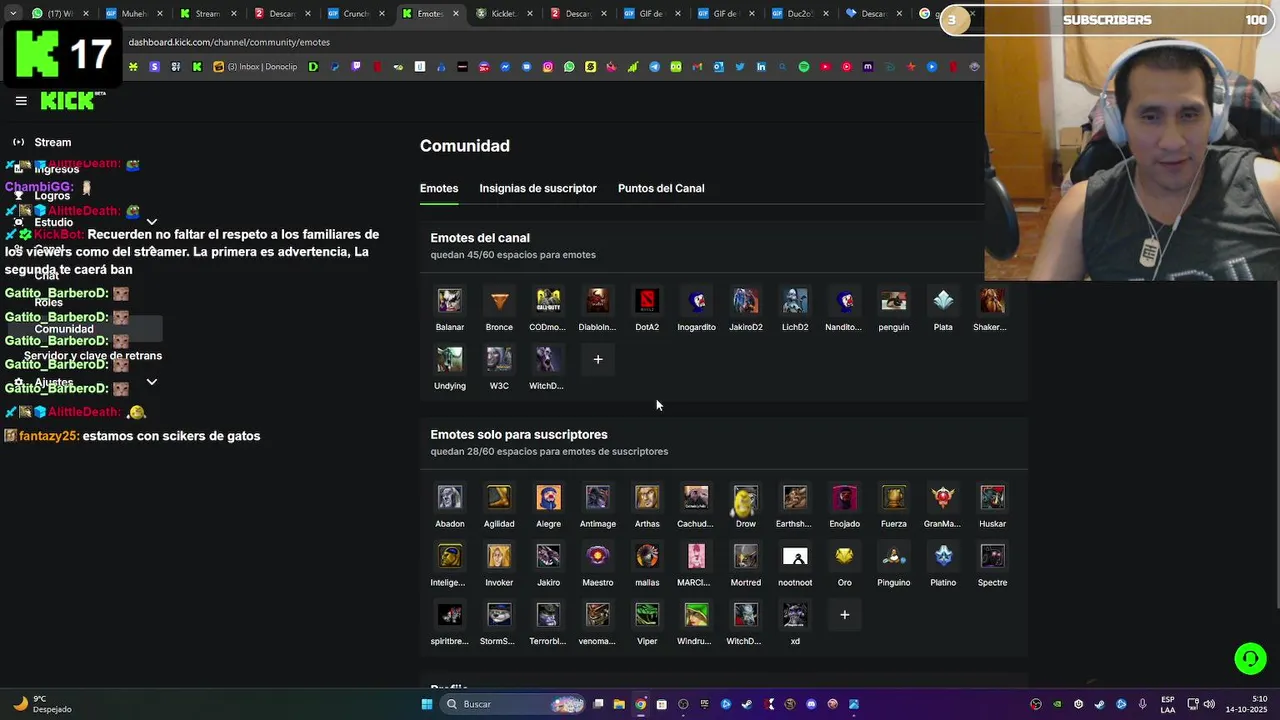Select the JakiroD2 emote

pyautogui.click(x=746, y=301)
